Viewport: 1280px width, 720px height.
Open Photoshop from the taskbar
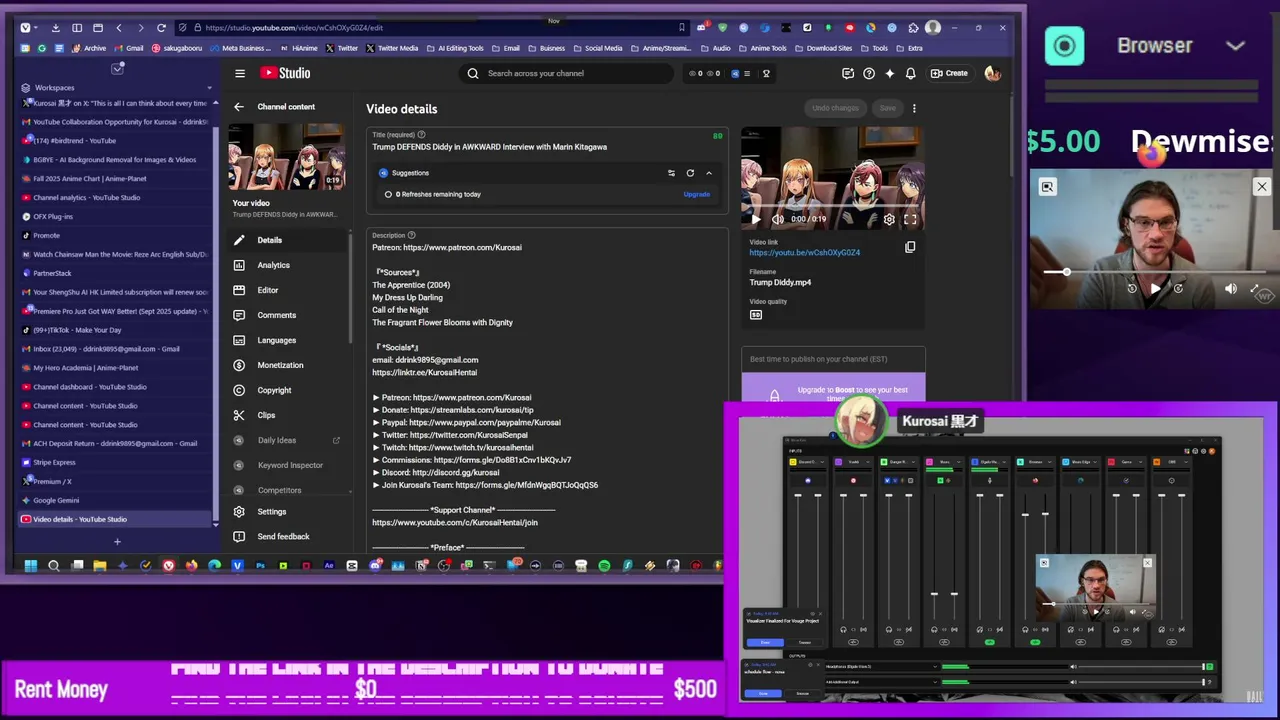pos(260,566)
